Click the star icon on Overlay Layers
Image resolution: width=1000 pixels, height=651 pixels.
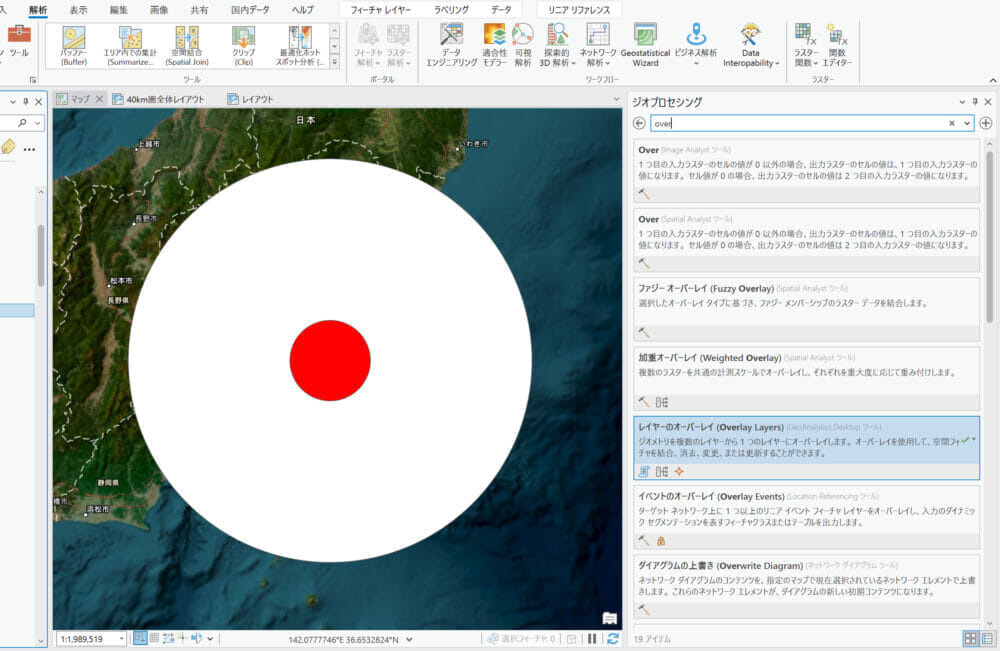[679, 472]
